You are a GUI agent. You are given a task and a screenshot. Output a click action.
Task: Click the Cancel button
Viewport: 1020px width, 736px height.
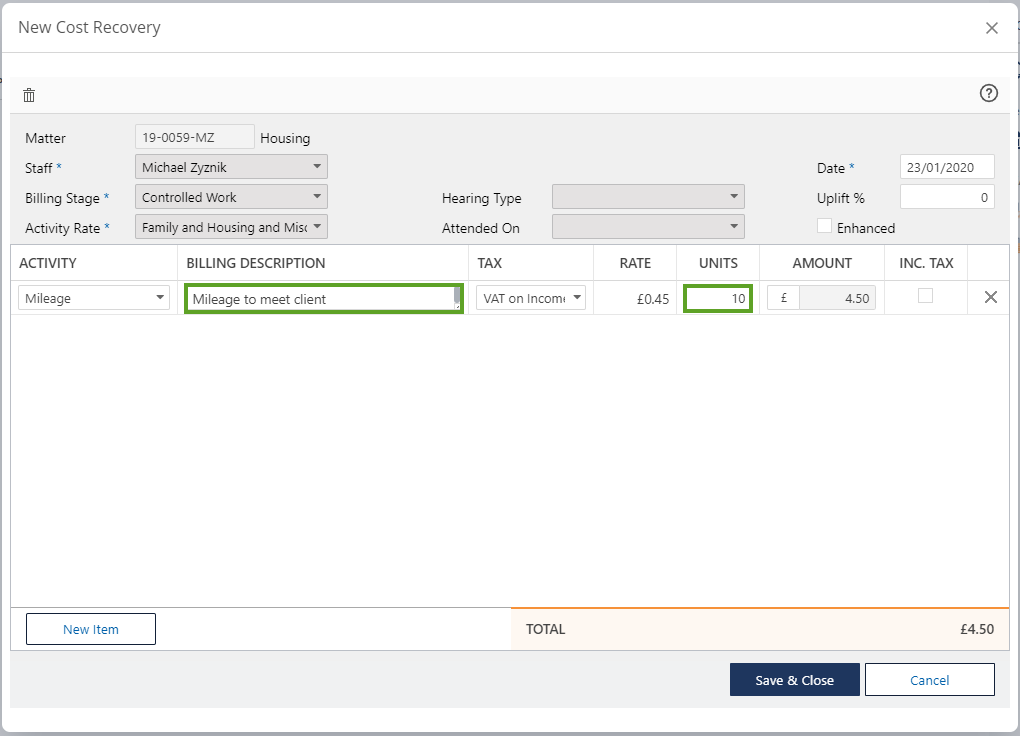[929, 680]
